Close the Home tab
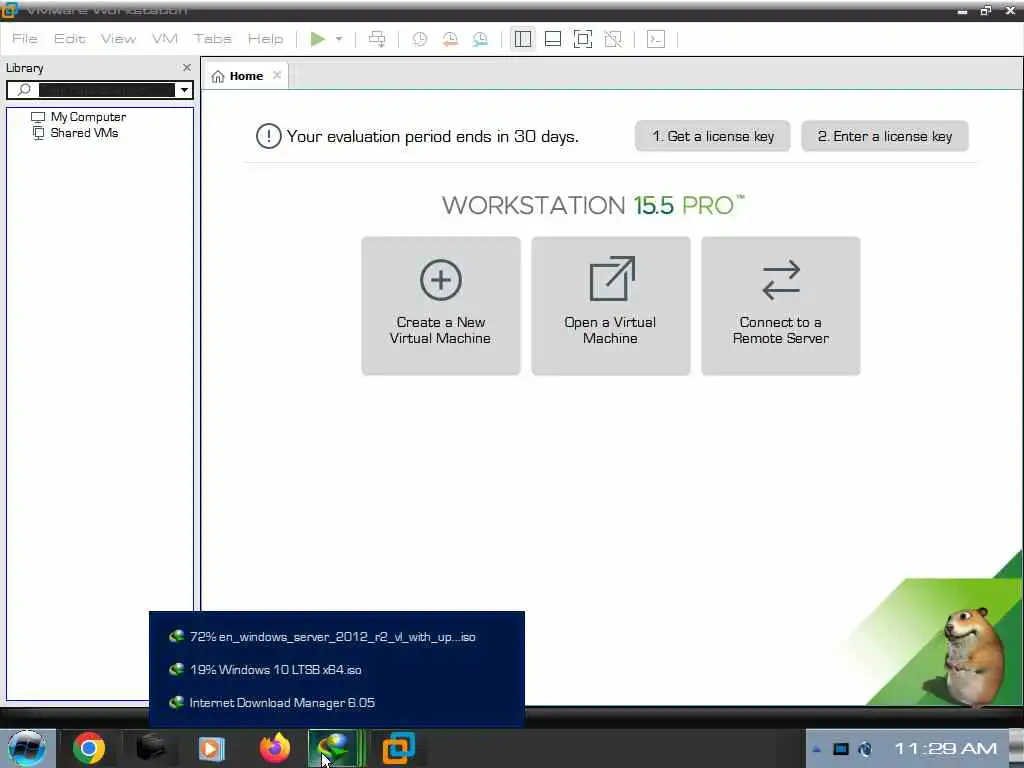The height and width of the screenshot is (768, 1024). click(277, 75)
